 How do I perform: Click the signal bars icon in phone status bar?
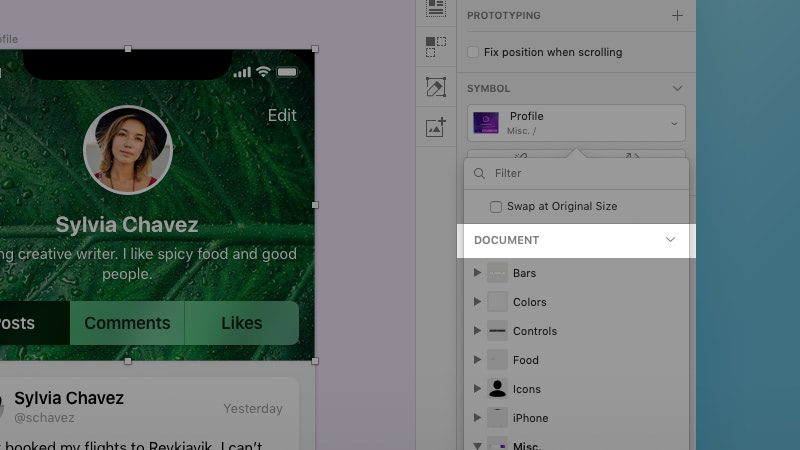click(242, 72)
